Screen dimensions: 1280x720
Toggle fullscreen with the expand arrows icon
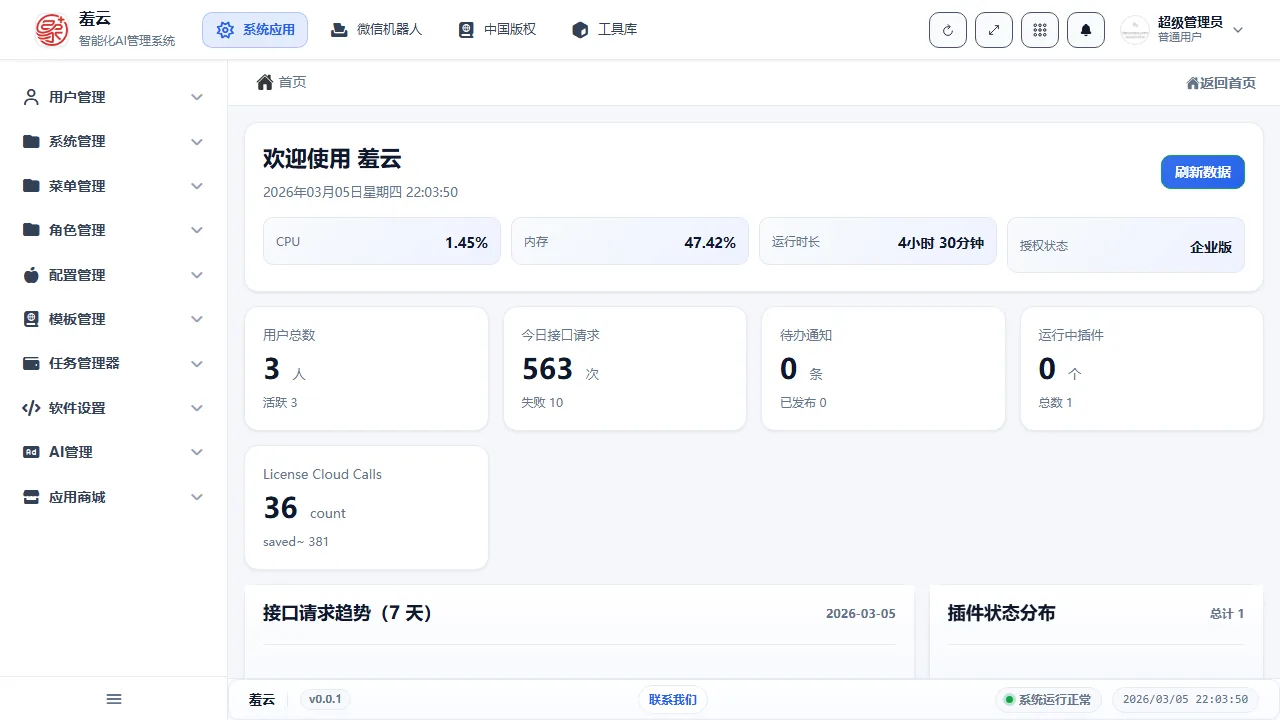pos(994,30)
